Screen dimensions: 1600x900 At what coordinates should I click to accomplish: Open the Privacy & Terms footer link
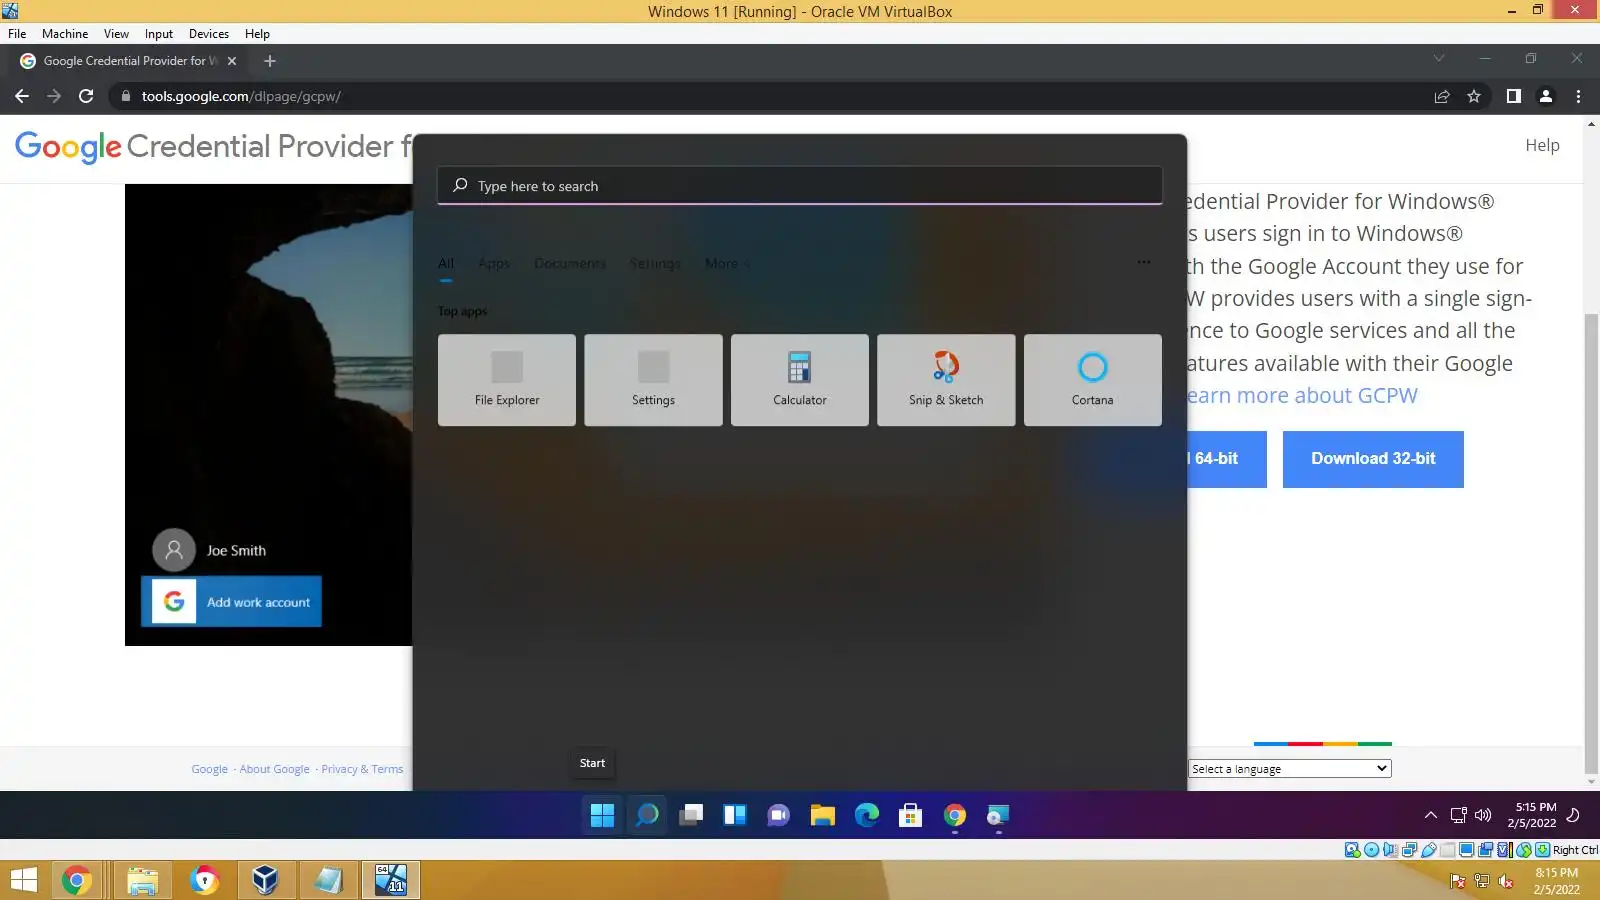[x=362, y=769]
